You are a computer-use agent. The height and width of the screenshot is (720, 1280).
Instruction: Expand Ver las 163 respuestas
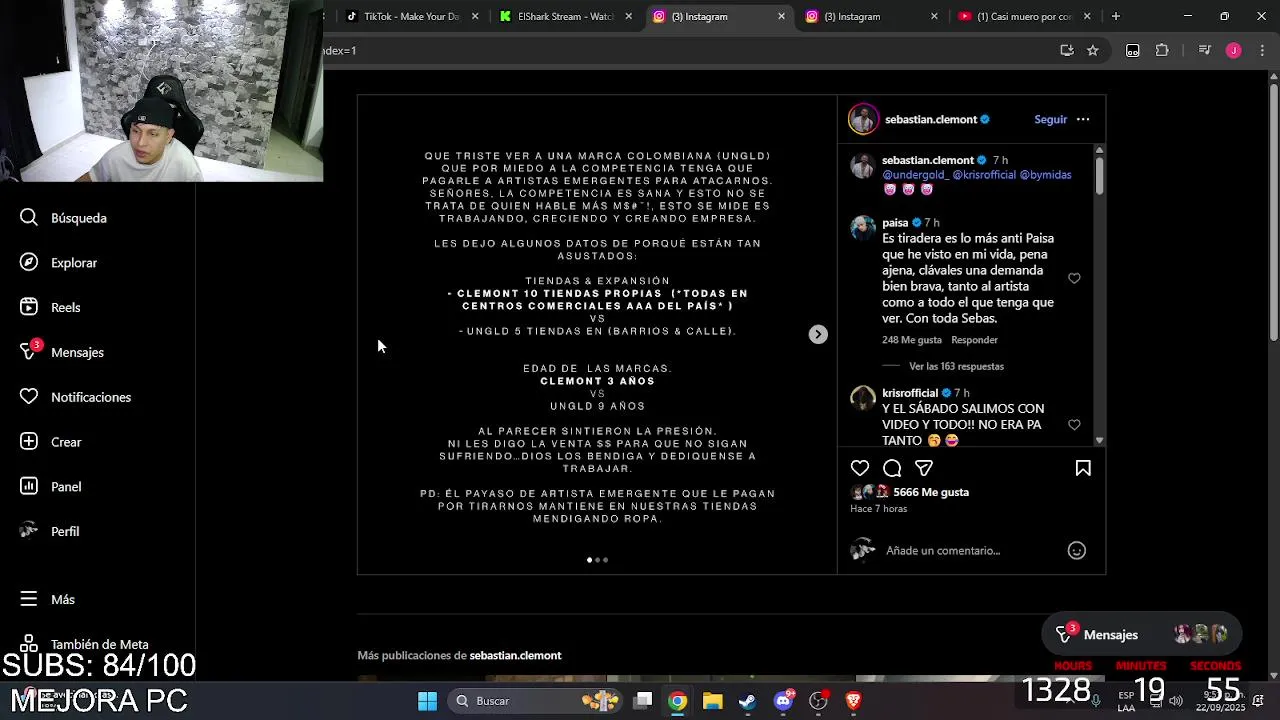[956, 366]
